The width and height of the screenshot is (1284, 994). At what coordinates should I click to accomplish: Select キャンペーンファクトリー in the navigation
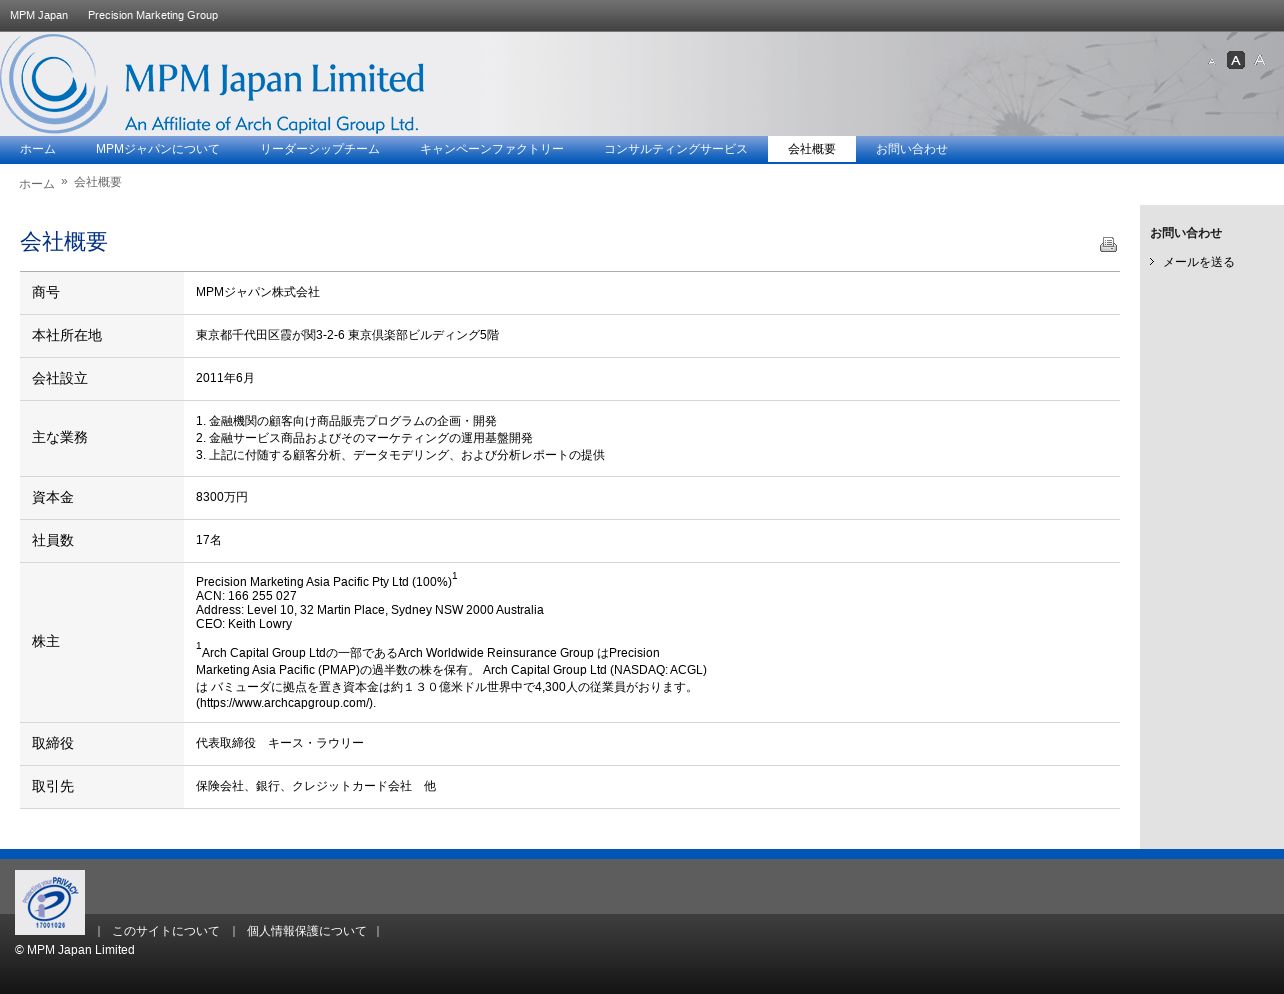point(492,149)
